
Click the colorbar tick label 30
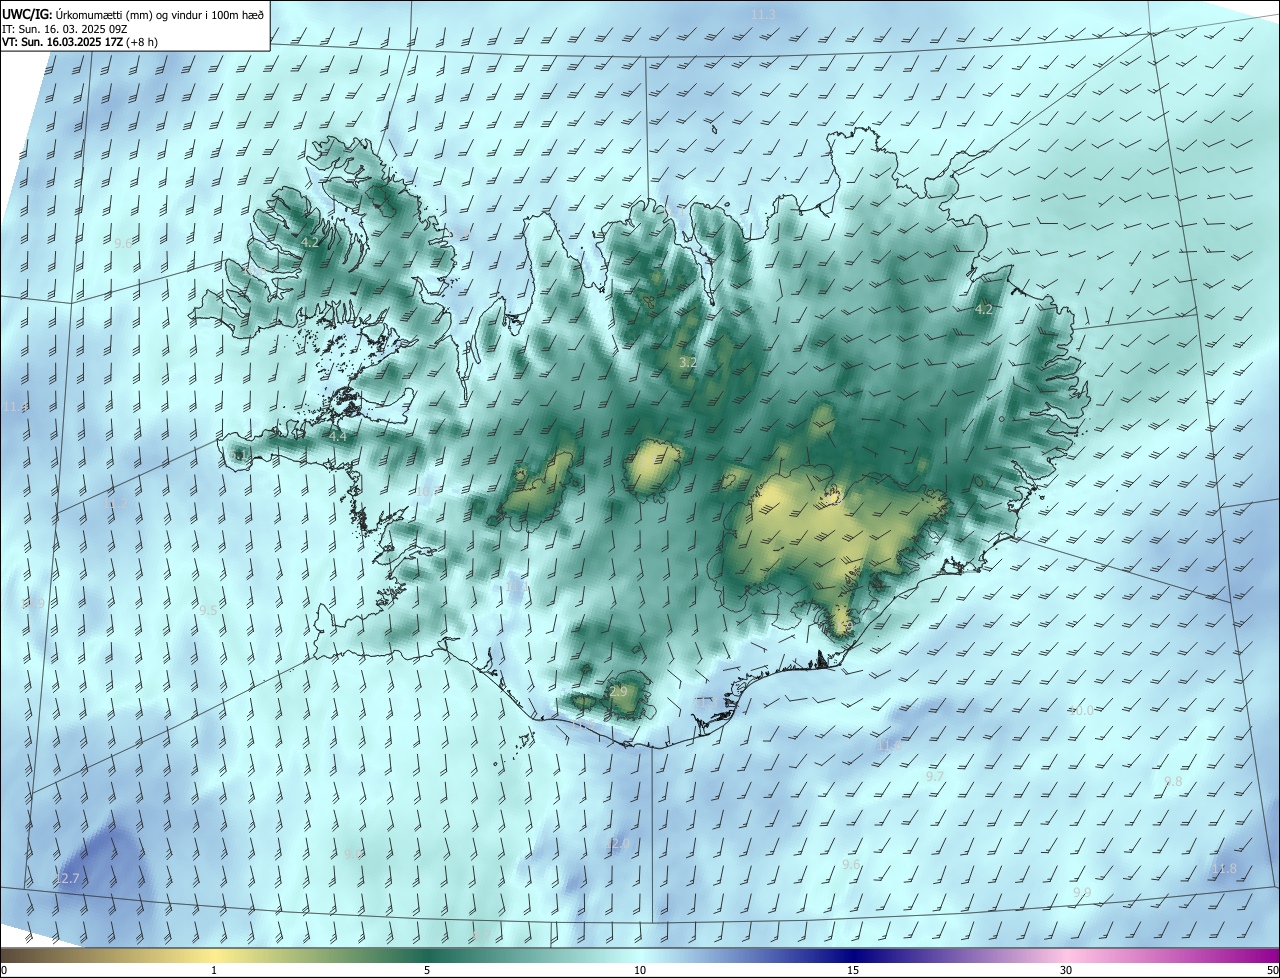tap(1066, 971)
